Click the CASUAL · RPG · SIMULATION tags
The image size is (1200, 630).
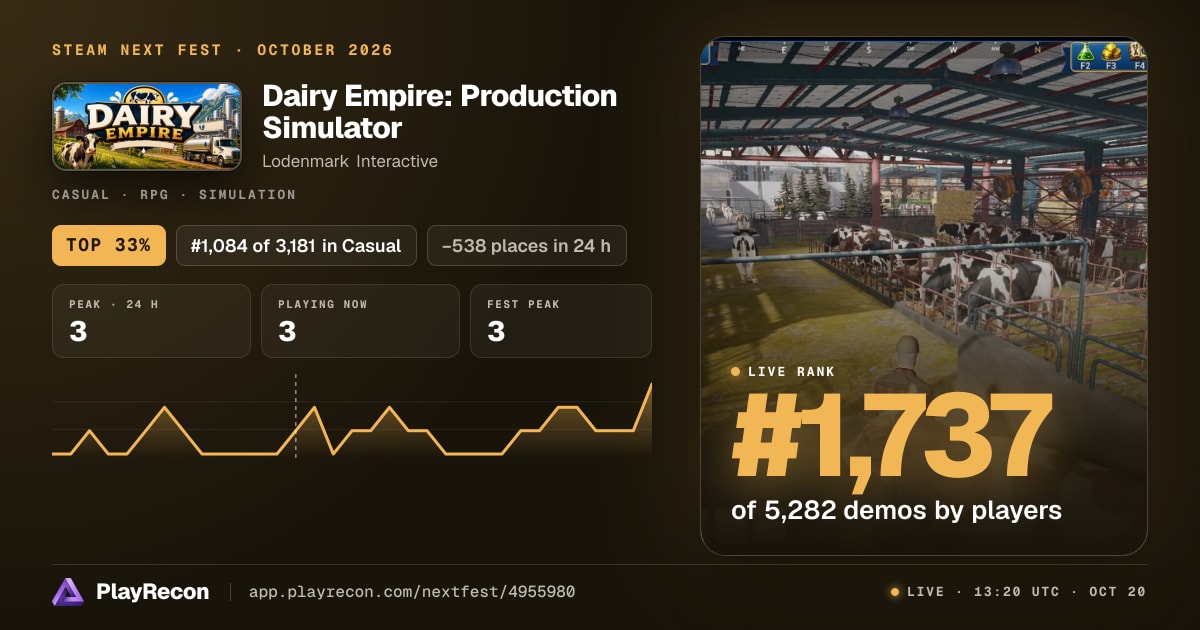coord(174,195)
